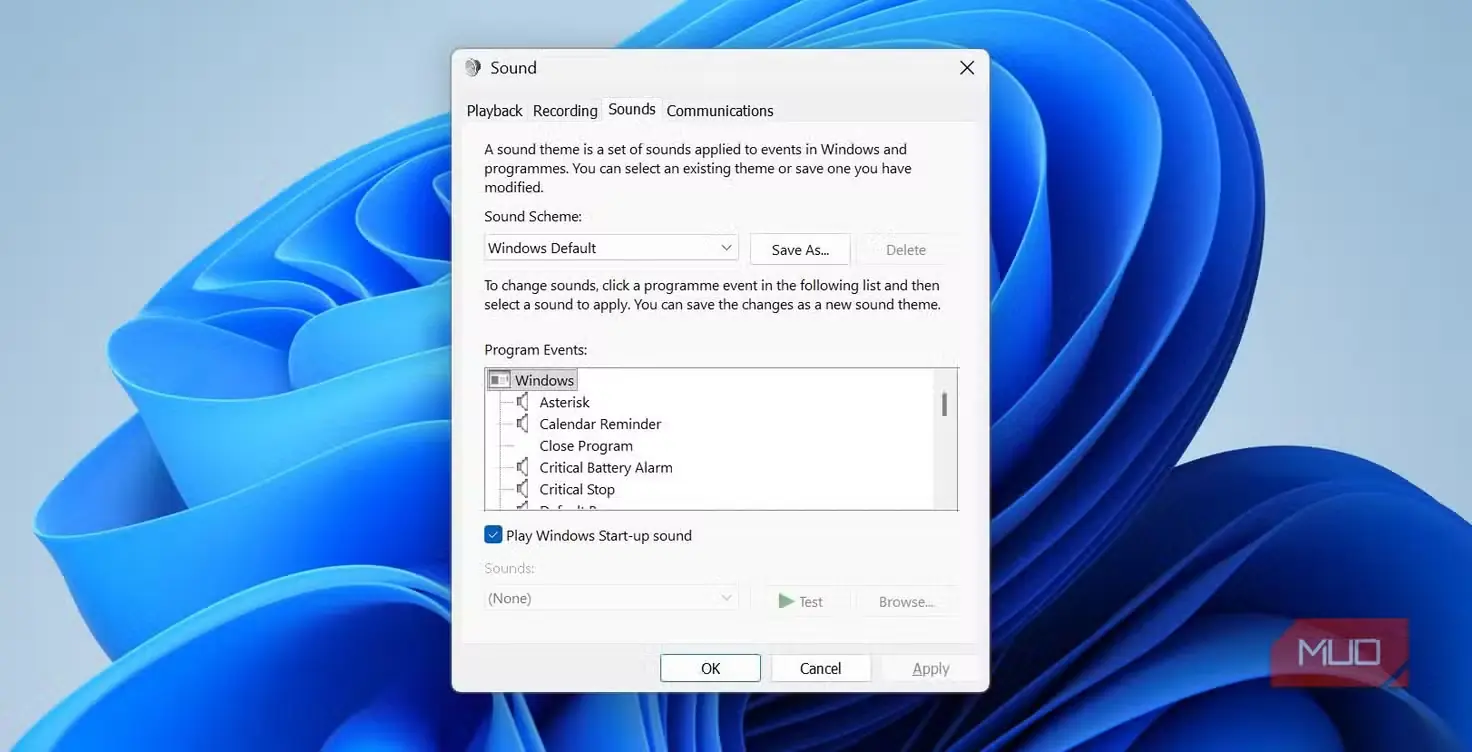The height and width of the screenshot is (752, 1472).
Task: Select the Windows item in Program Events
Action: [544, 380]
